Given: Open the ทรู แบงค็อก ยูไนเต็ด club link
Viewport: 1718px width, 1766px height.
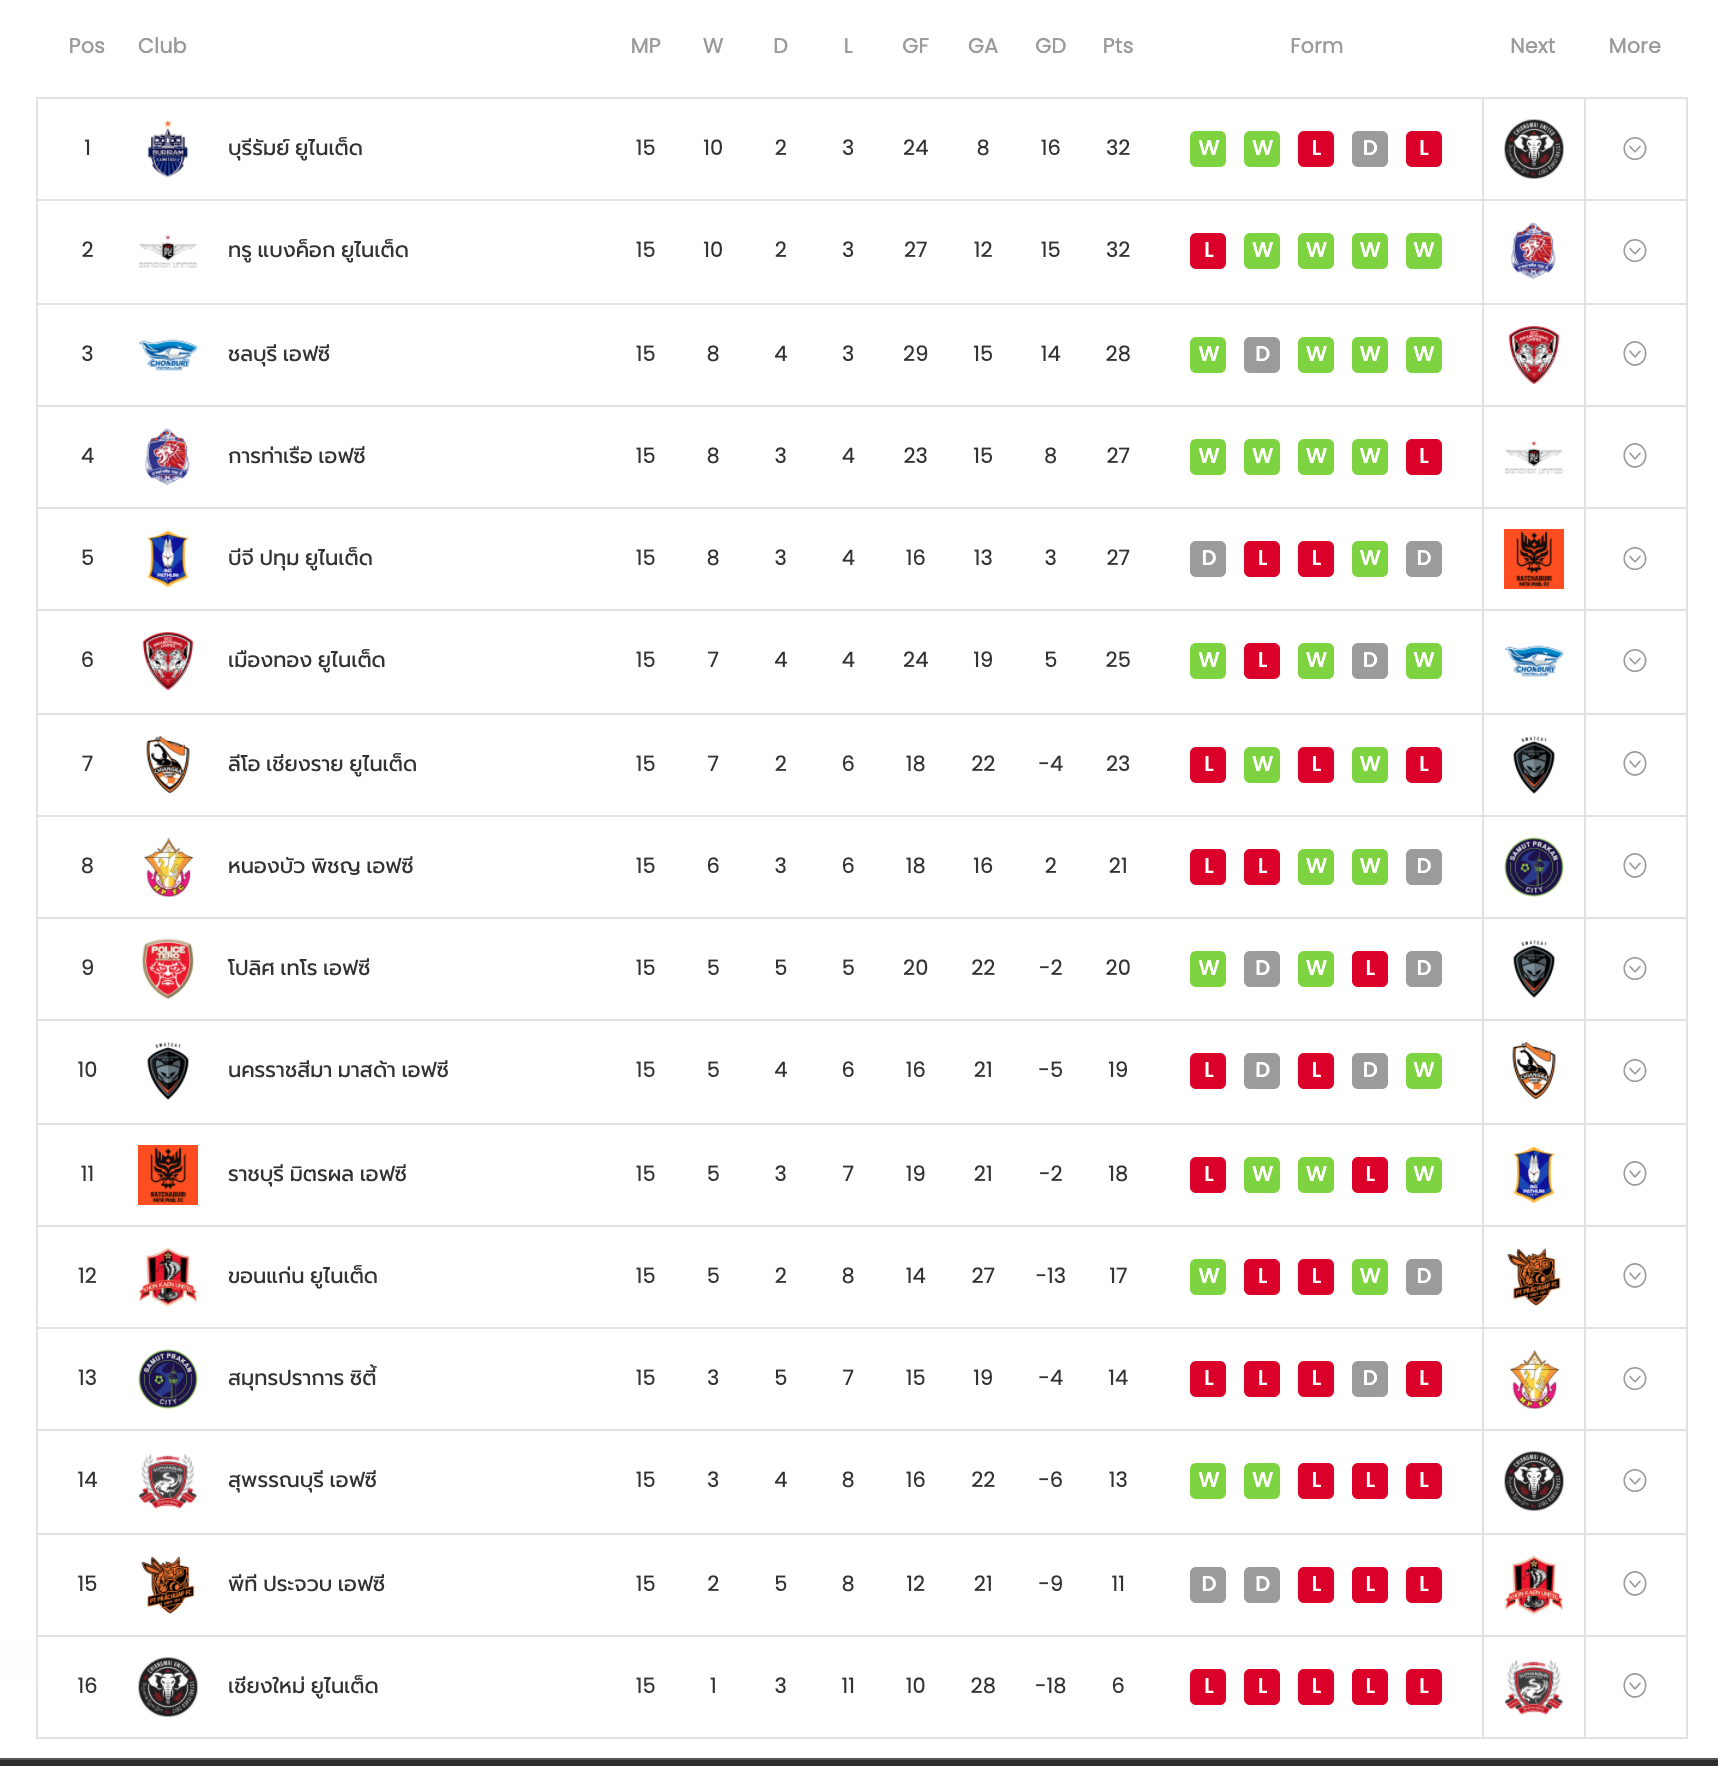Looking at the screenshot, I should [318, 250].
